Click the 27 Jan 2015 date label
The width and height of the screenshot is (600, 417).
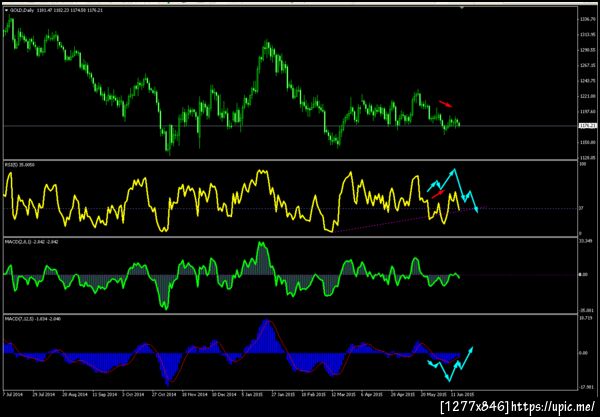tap(284, 394)
